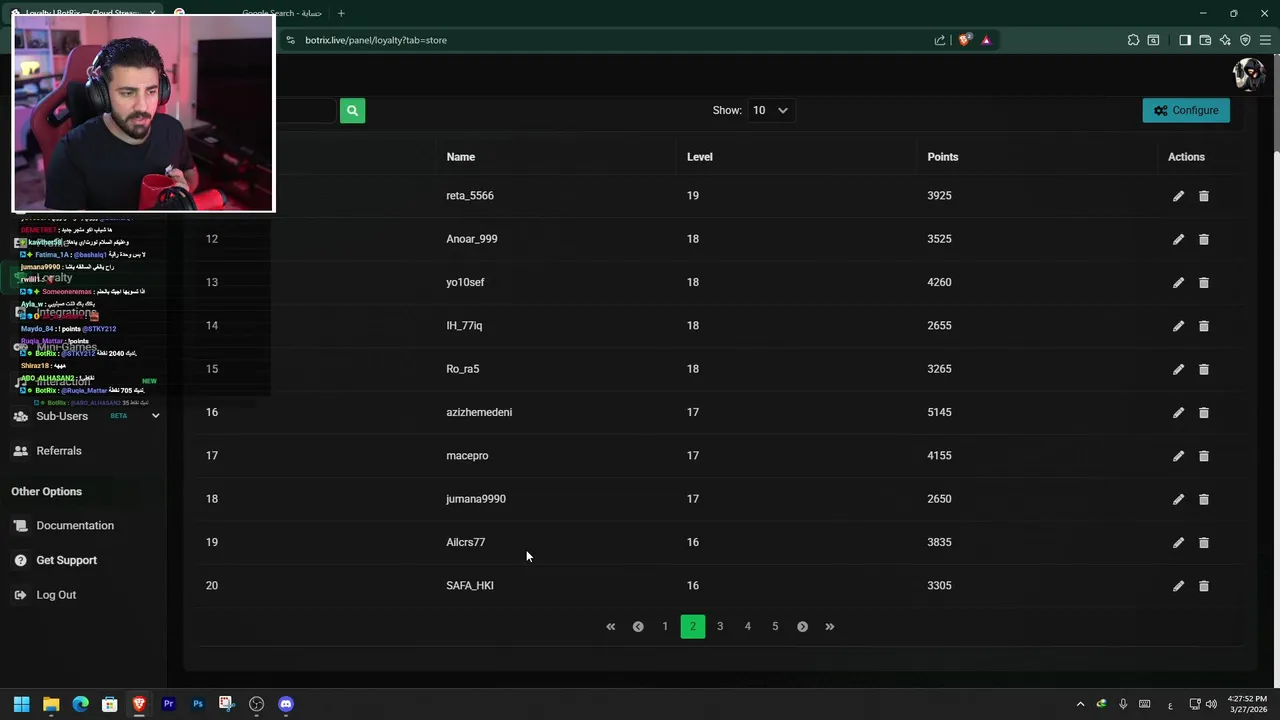This screenshot has width=1280, height=720.
Task: Go to page 4
Action: (747, 627)
